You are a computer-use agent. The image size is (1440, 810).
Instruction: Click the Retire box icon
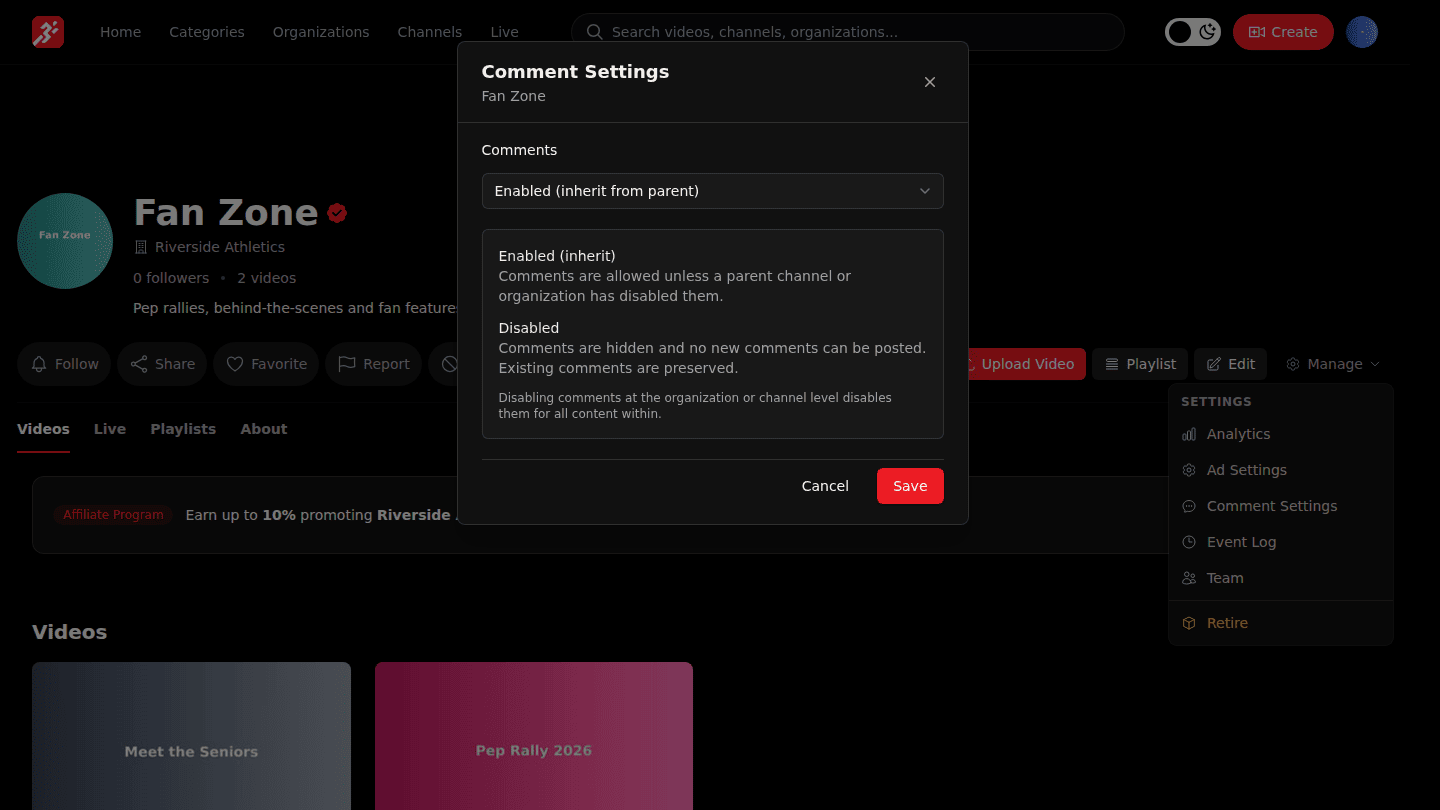pyautogui.click(x=1189, y=623)
